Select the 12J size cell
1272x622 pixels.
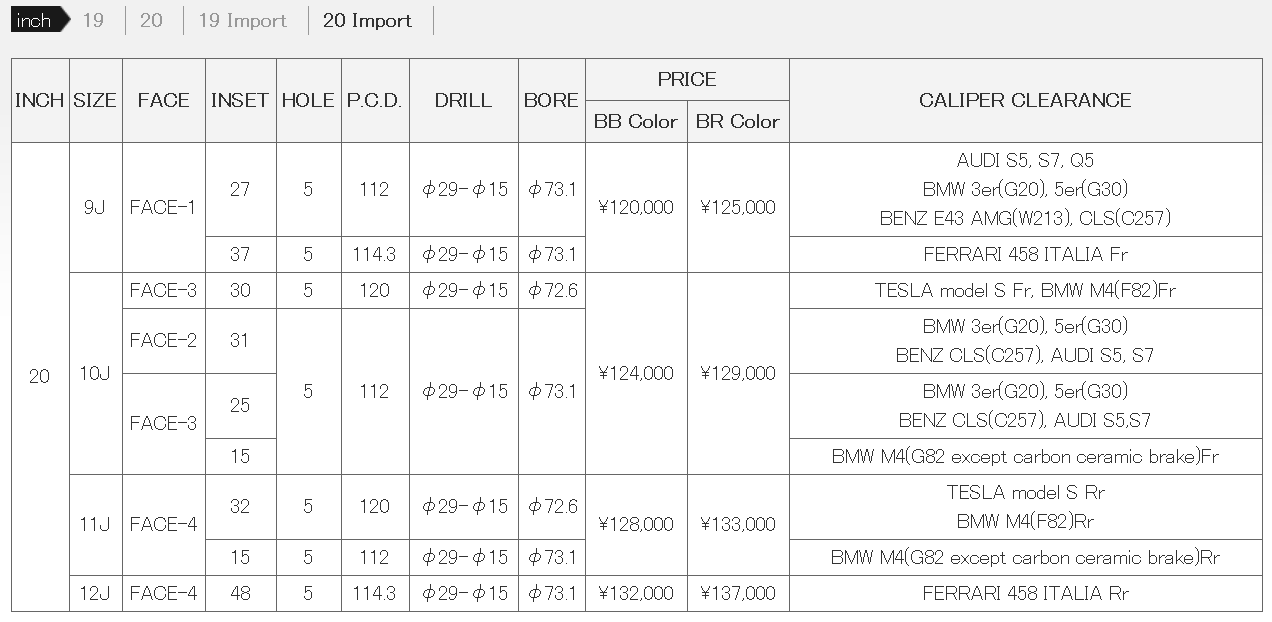[95, 593]
